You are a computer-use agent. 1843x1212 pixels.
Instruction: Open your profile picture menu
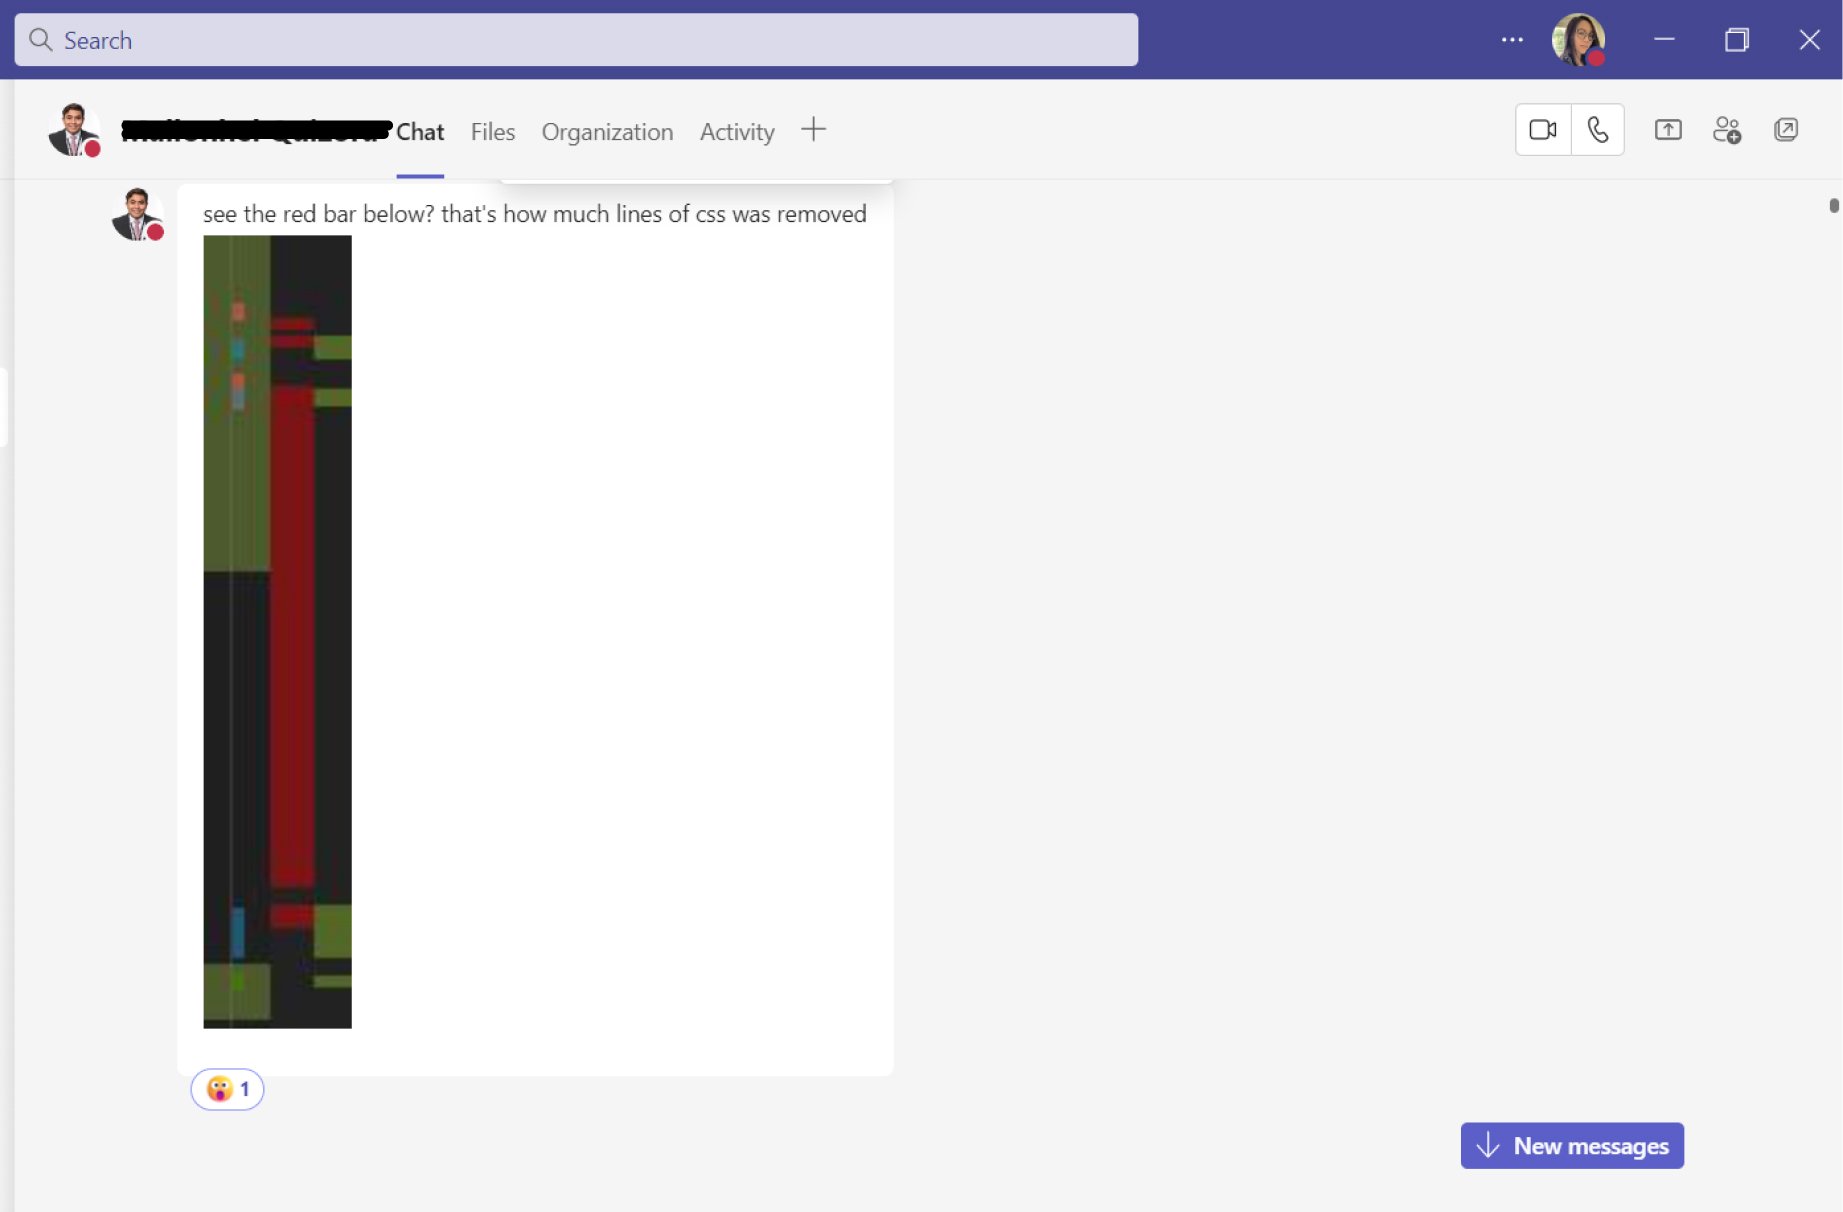pyautogui.click(x=1578, y=40)
